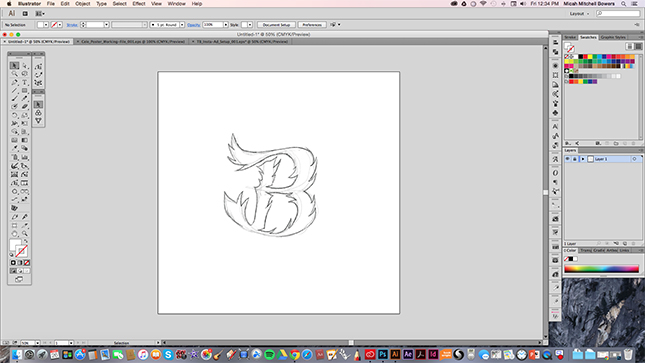The height and width of the screenshot is (363, 645).
Task: Select the Pen tool
Action: coord(14,82)
